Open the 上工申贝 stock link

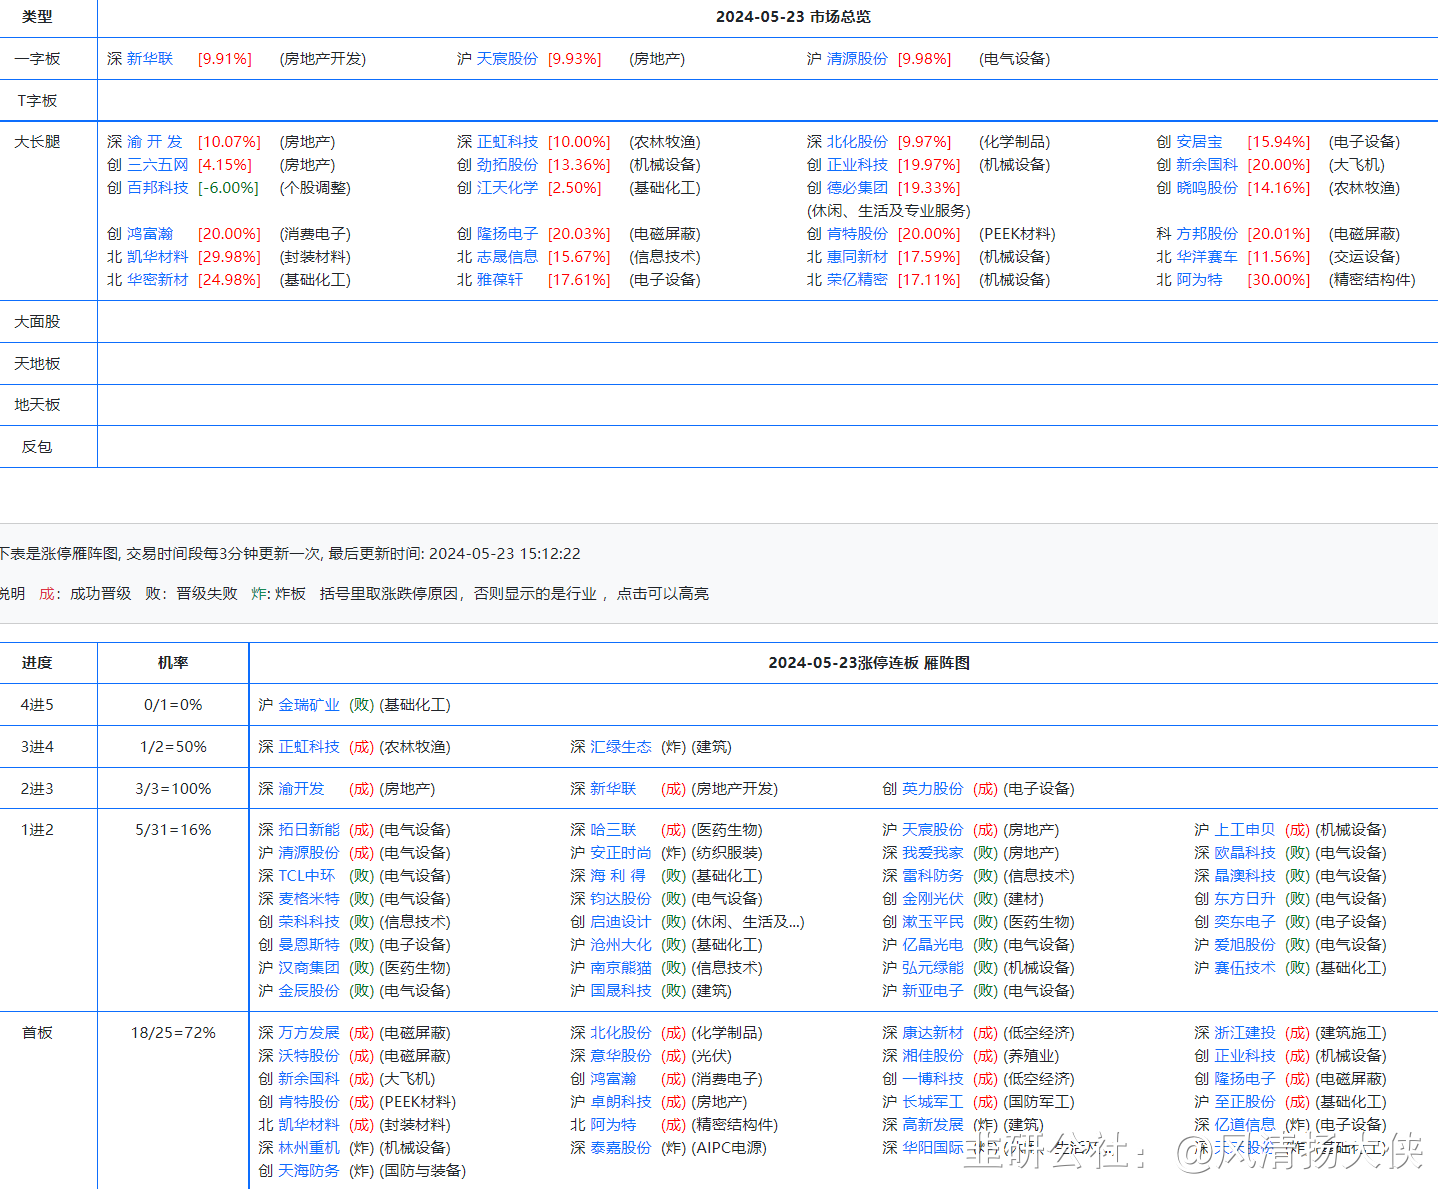[1245, 830]
